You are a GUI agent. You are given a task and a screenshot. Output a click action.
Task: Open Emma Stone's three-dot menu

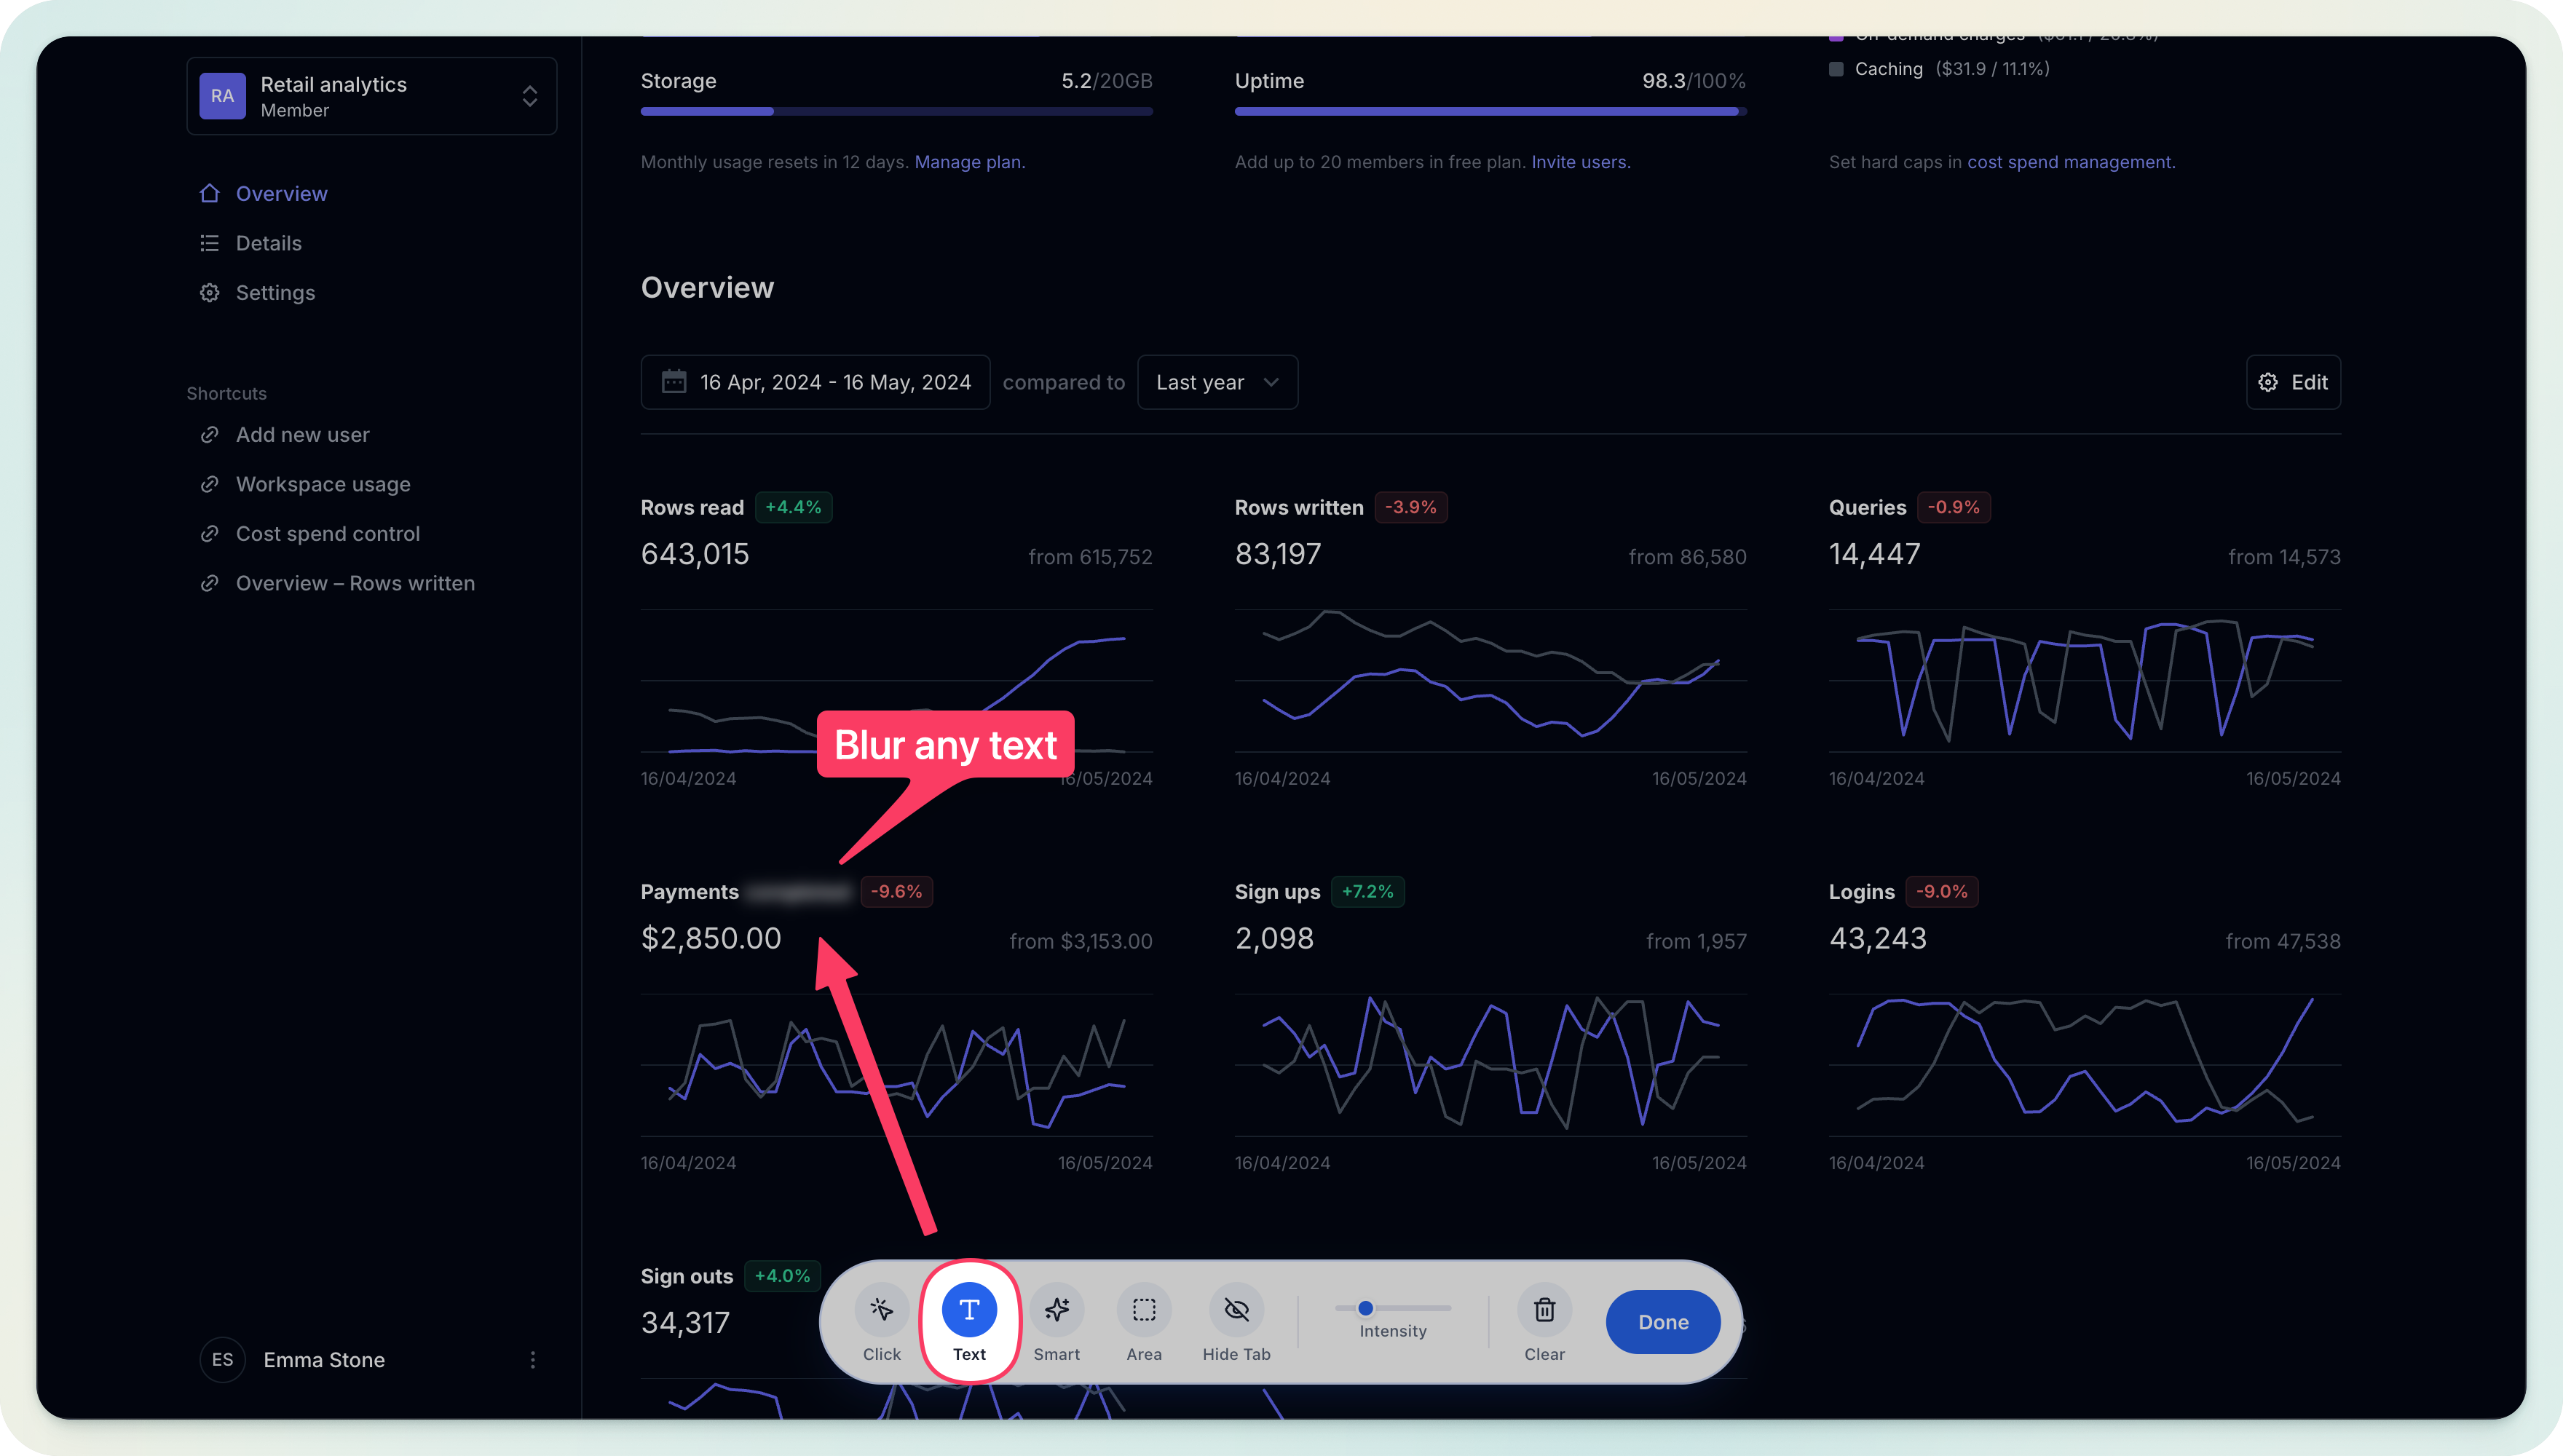[533, 1360]
